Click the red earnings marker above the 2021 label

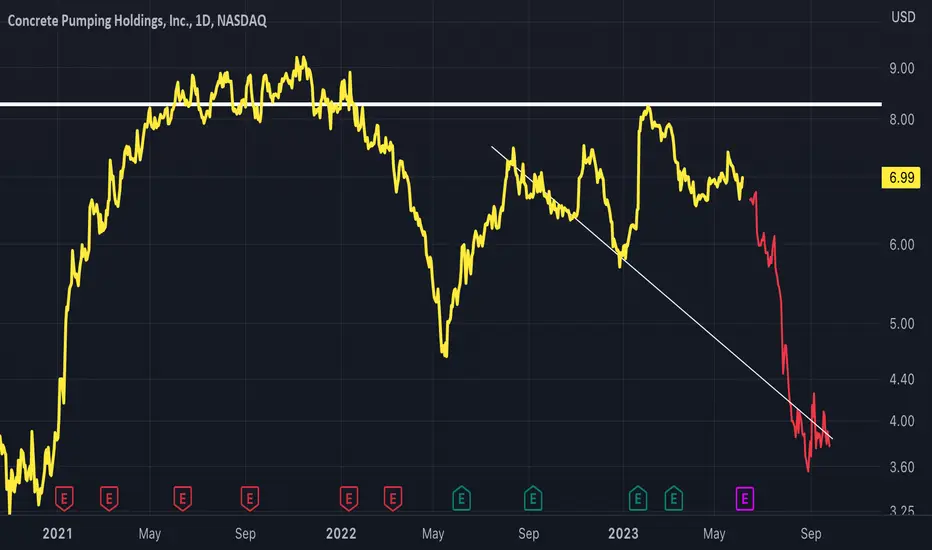[64, 498]
